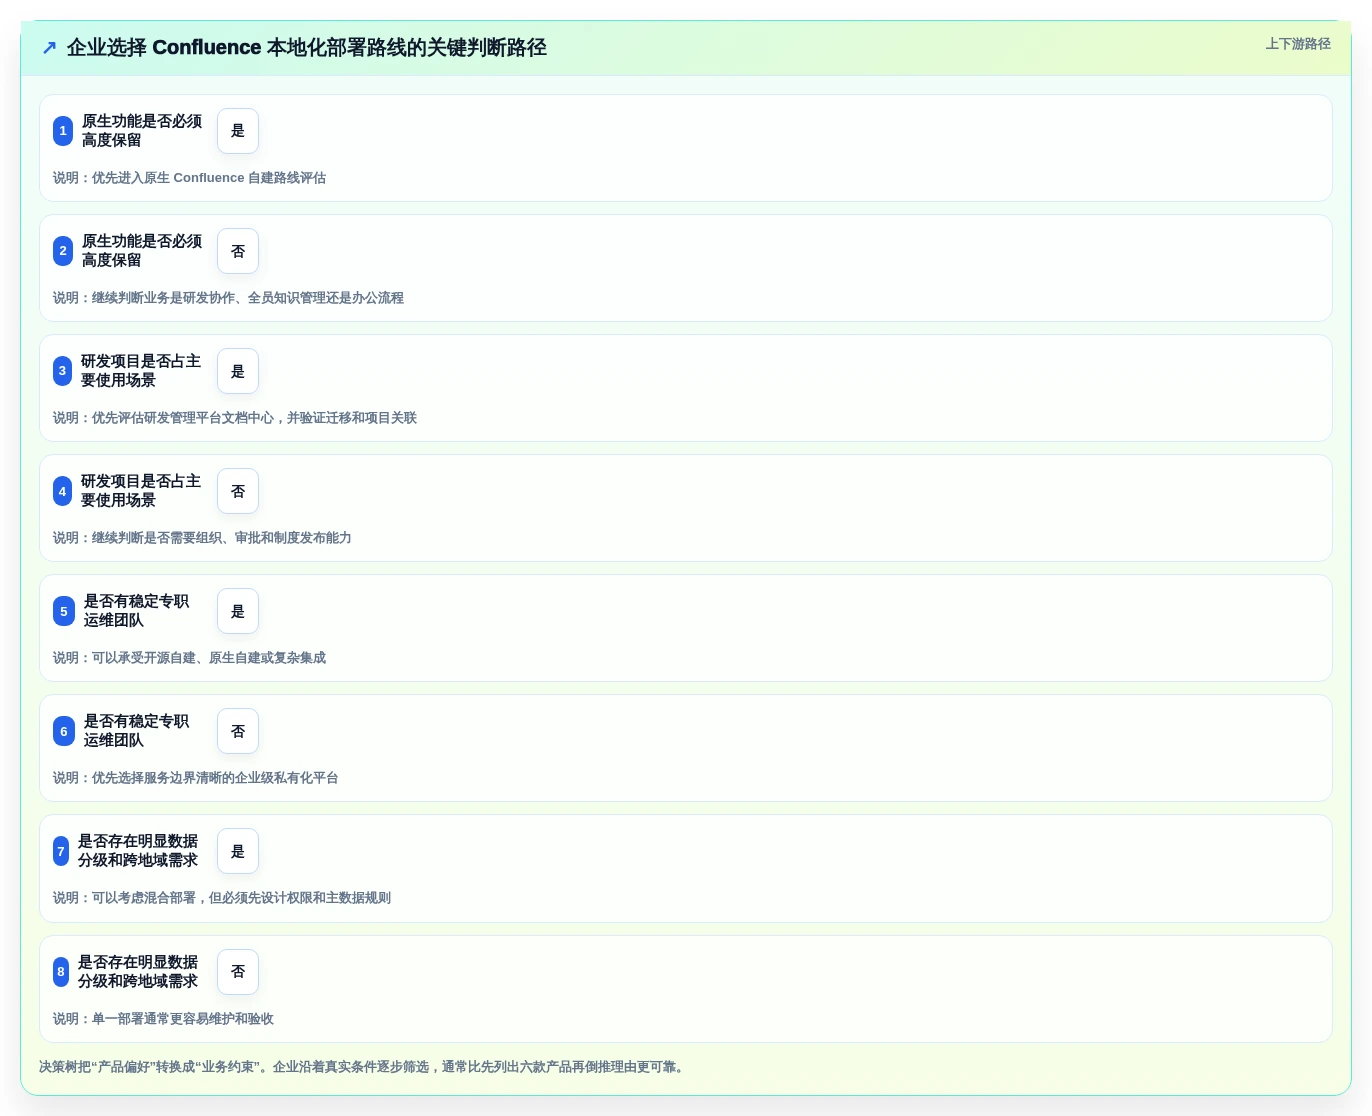Image resolution: width=1372 pixels, height=1116 pixels.
Task: Click the footer summary starting with 决策树把
Action: tap(364, 1067)
